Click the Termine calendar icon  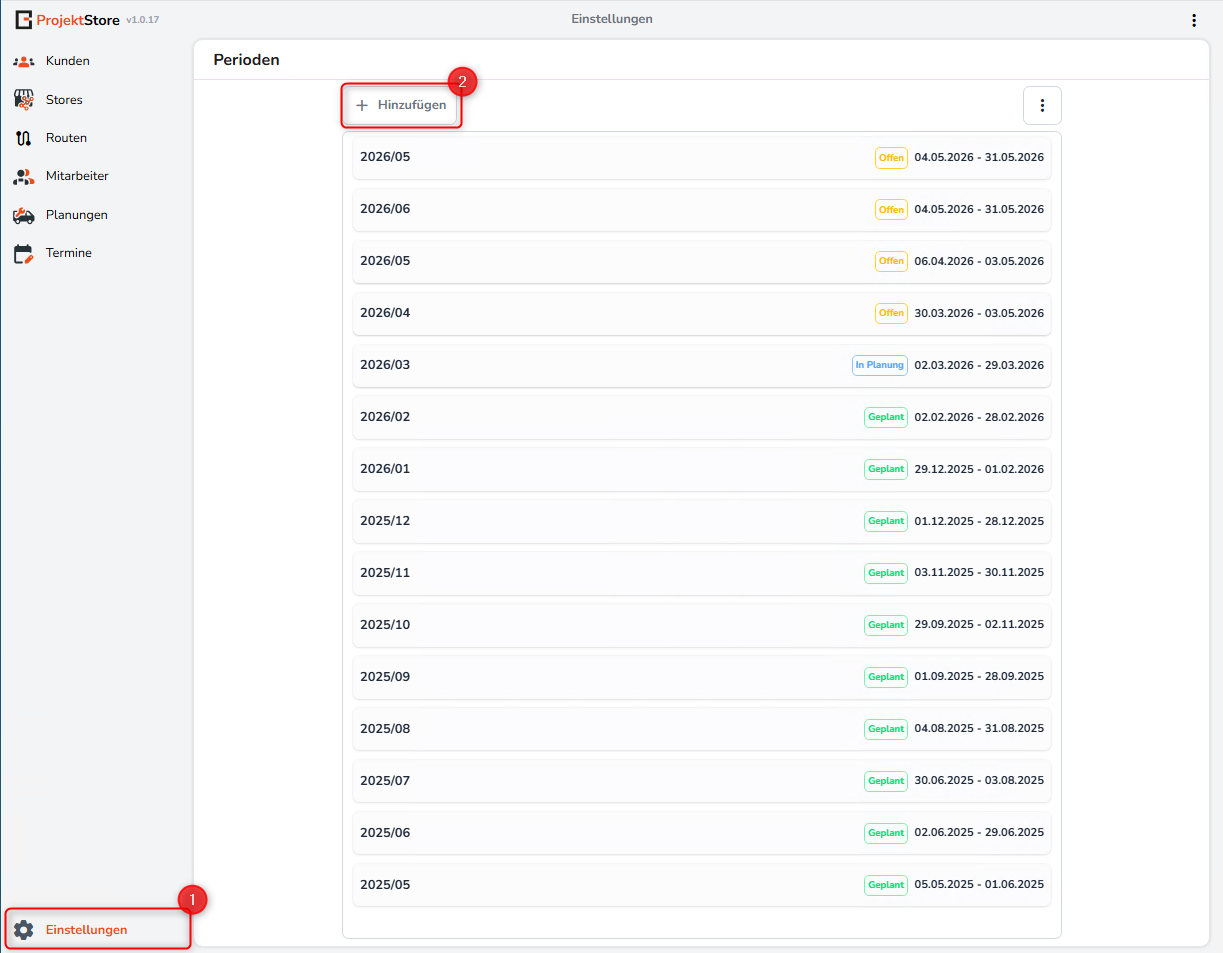pos(23,253)
